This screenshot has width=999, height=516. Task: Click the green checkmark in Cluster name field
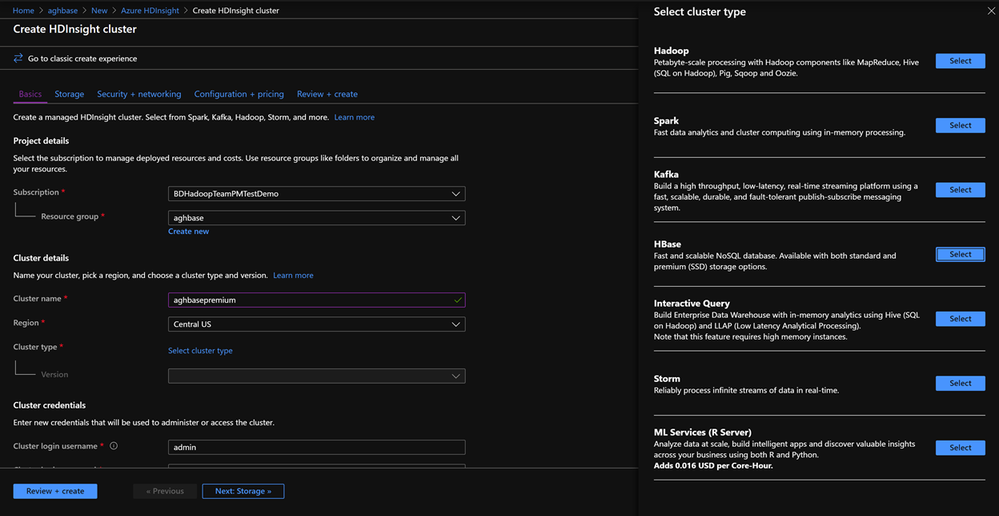(457, 300)
